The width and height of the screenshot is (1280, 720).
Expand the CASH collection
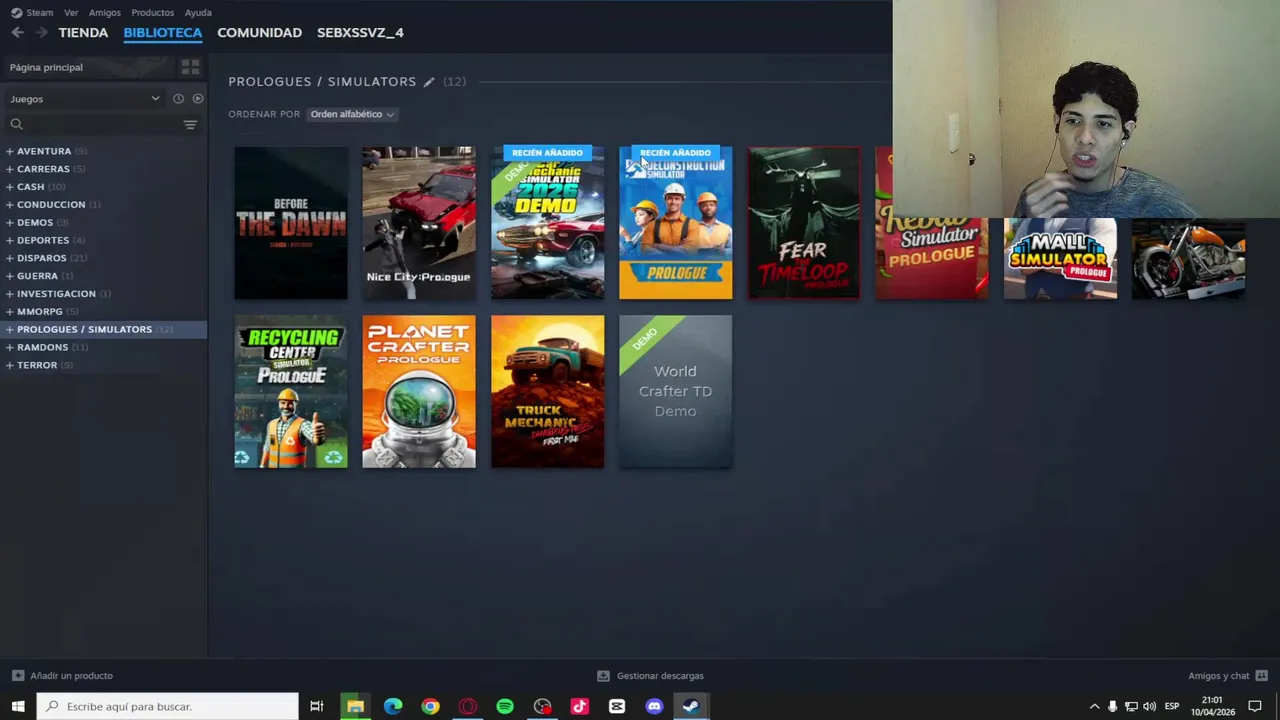(x=9, y=187)
